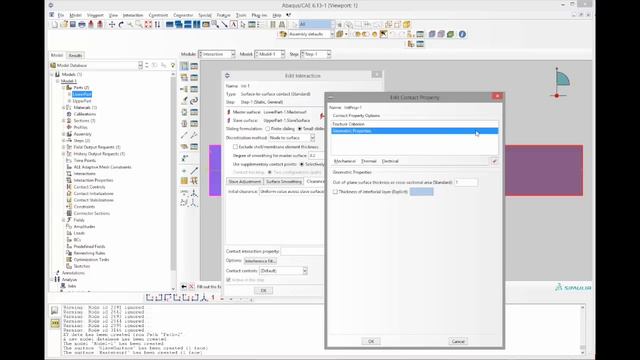
Task: Select the Finite sliding radio button
Action: [x=268, y=129]
